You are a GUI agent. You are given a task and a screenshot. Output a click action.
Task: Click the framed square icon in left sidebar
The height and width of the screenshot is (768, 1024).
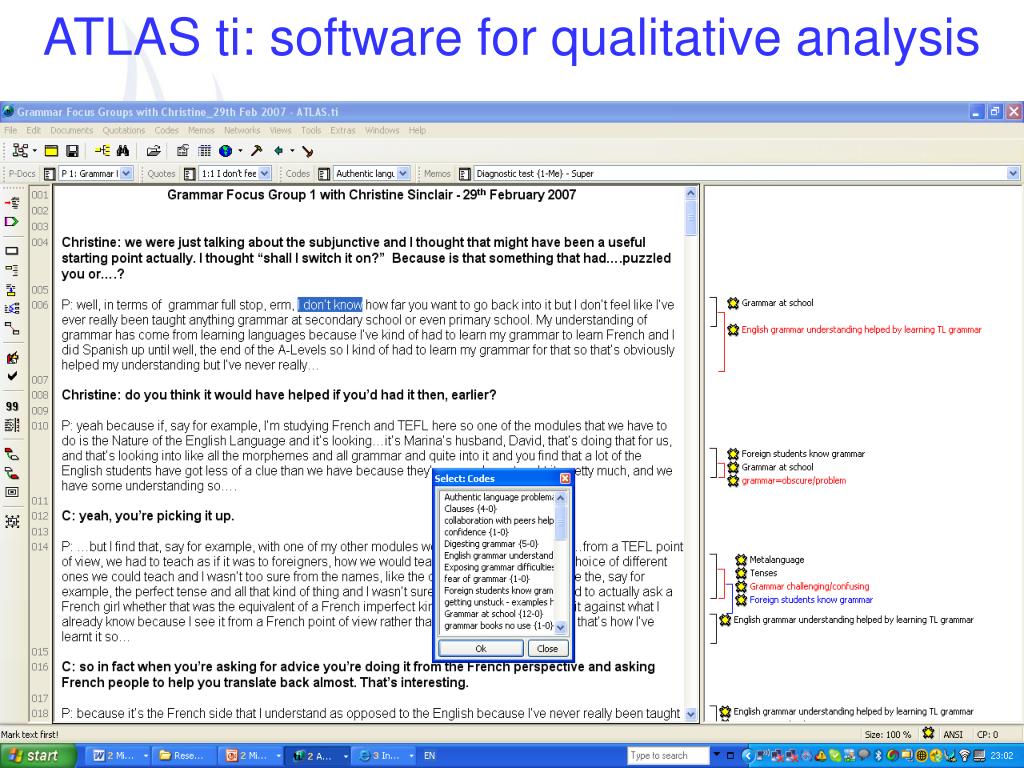[x=12, y=492]
